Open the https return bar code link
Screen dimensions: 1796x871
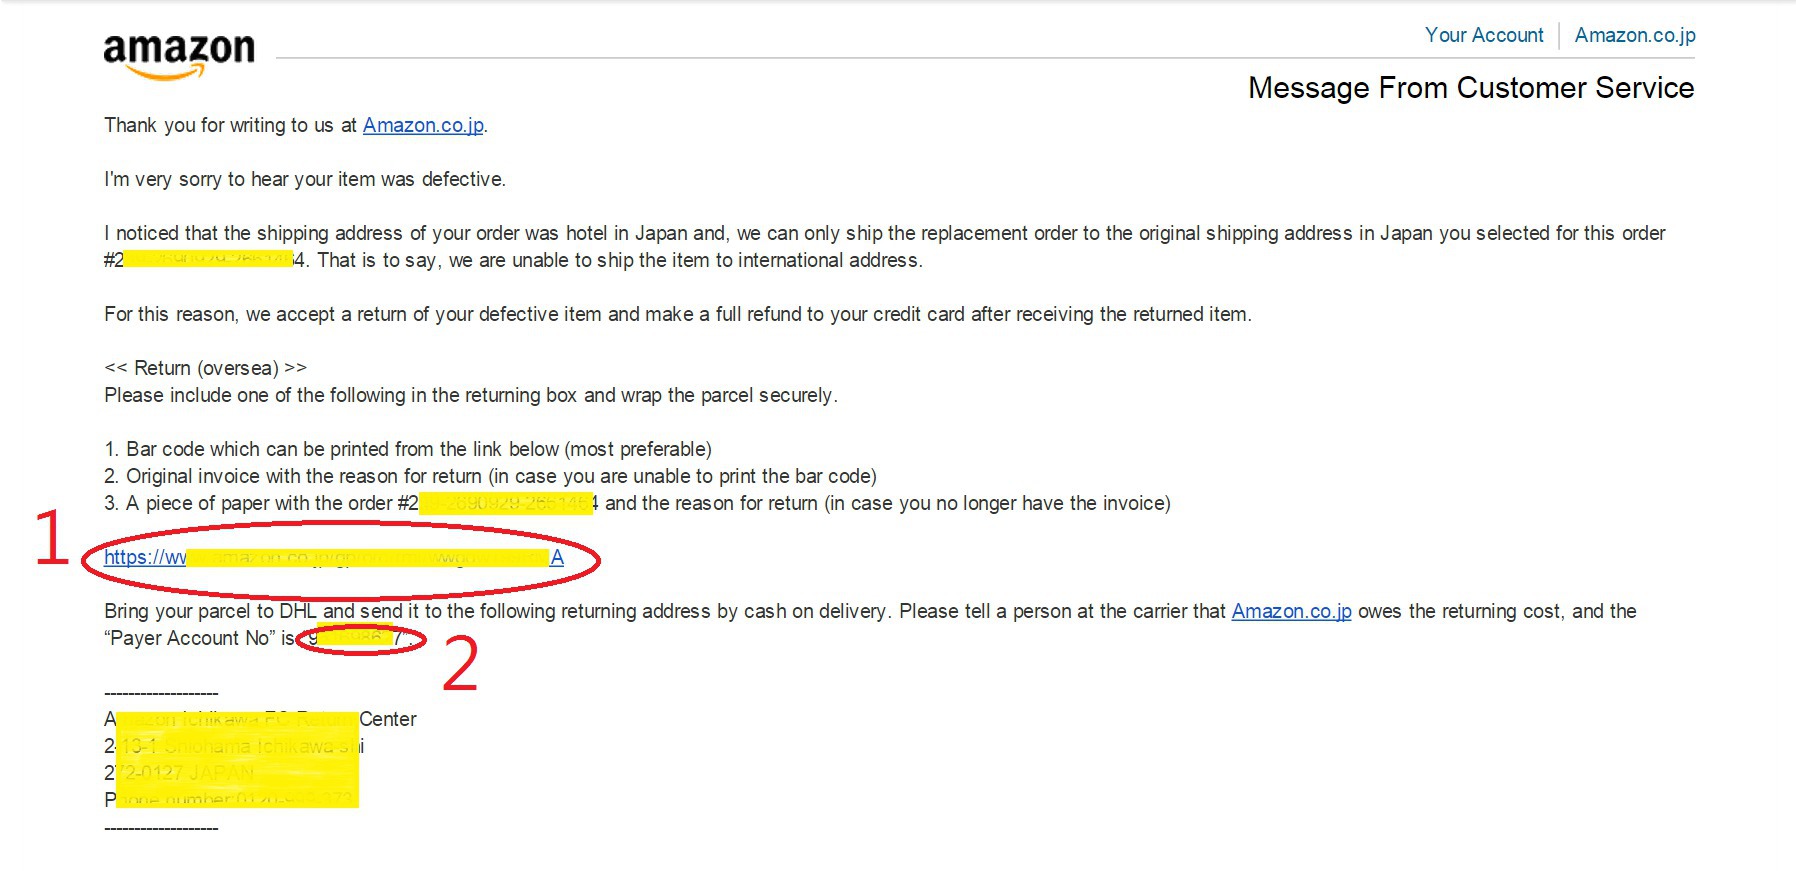334,557
